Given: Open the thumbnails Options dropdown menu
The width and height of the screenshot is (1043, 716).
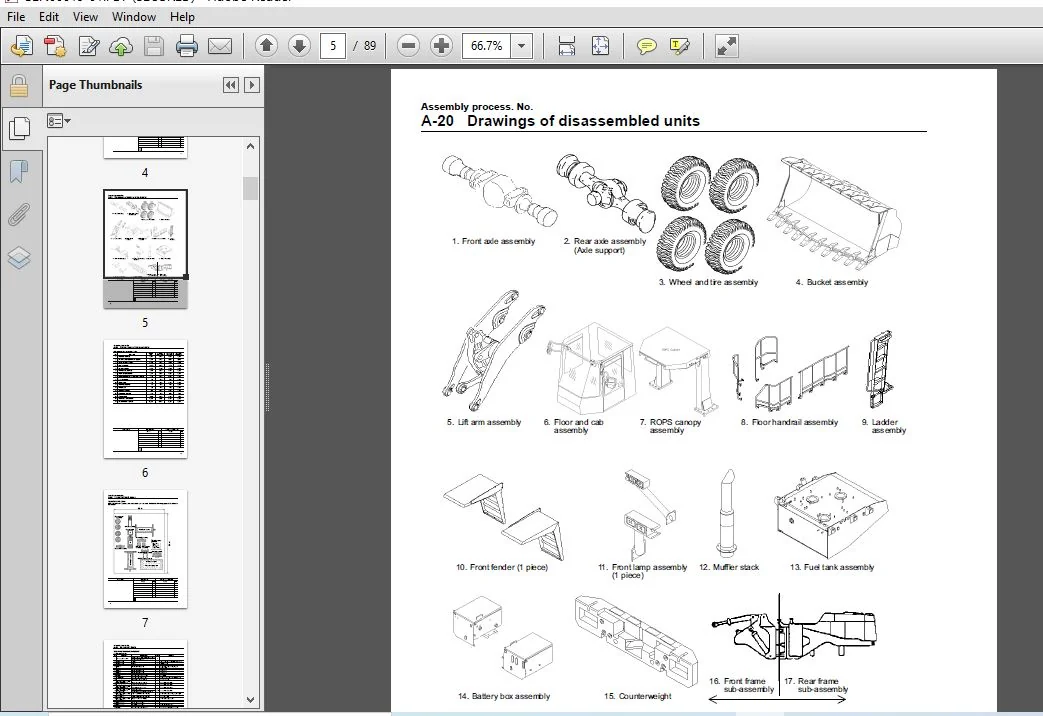Looking at the screenshot, I should pyautogui.click(x=59, y=121).
